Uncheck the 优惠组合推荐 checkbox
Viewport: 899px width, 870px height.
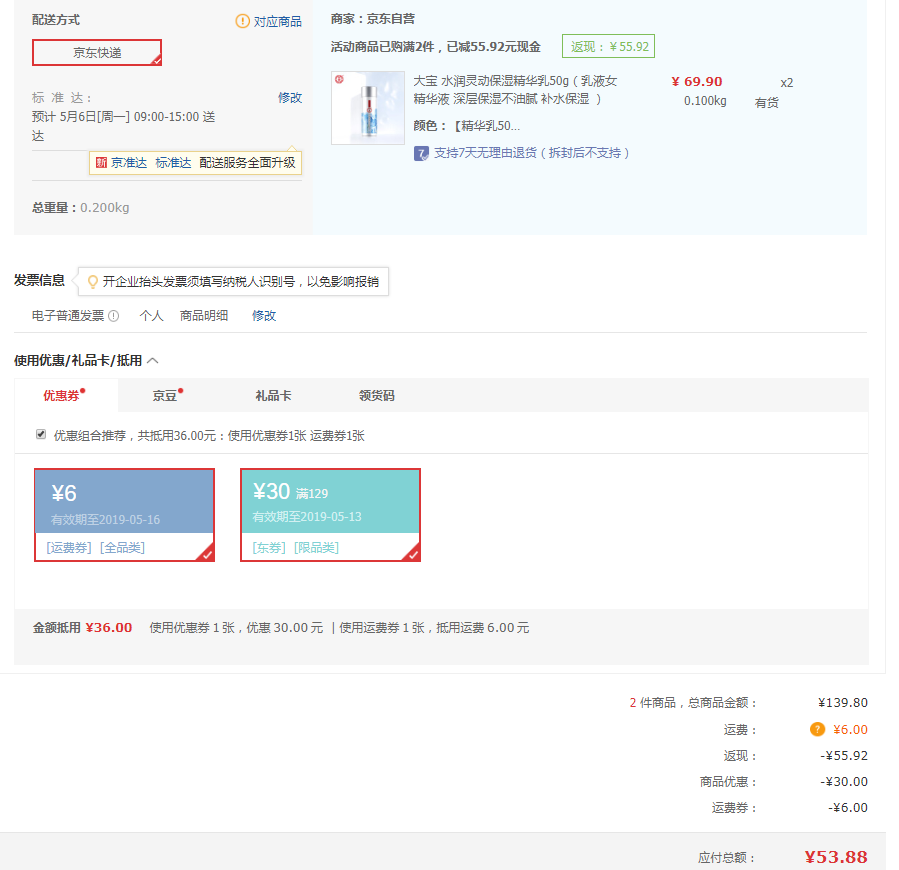(41, 435)
